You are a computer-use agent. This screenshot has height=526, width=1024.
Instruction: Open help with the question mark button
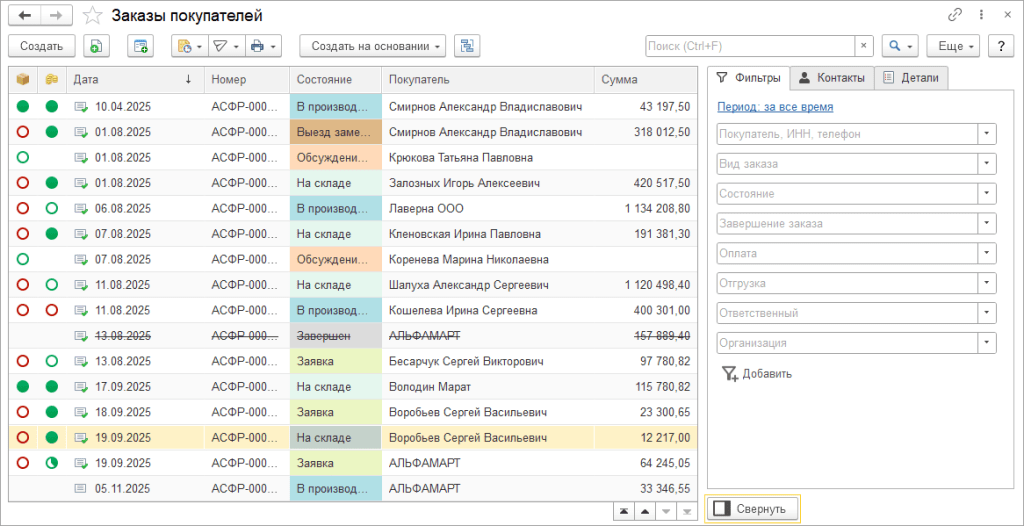point(1000,46)
